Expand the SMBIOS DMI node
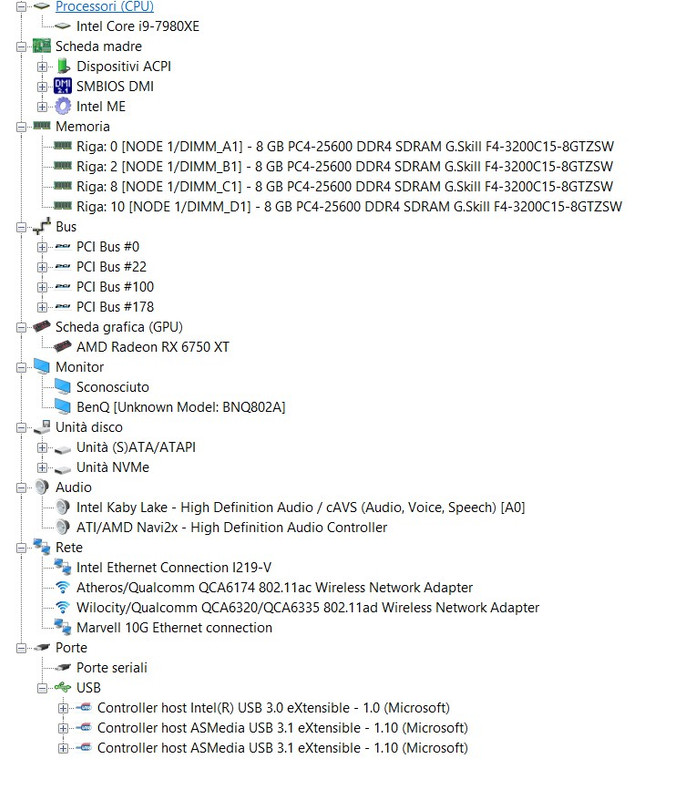Image resolution: width=675 pixels, height=800 pixels. click(42, 87)
